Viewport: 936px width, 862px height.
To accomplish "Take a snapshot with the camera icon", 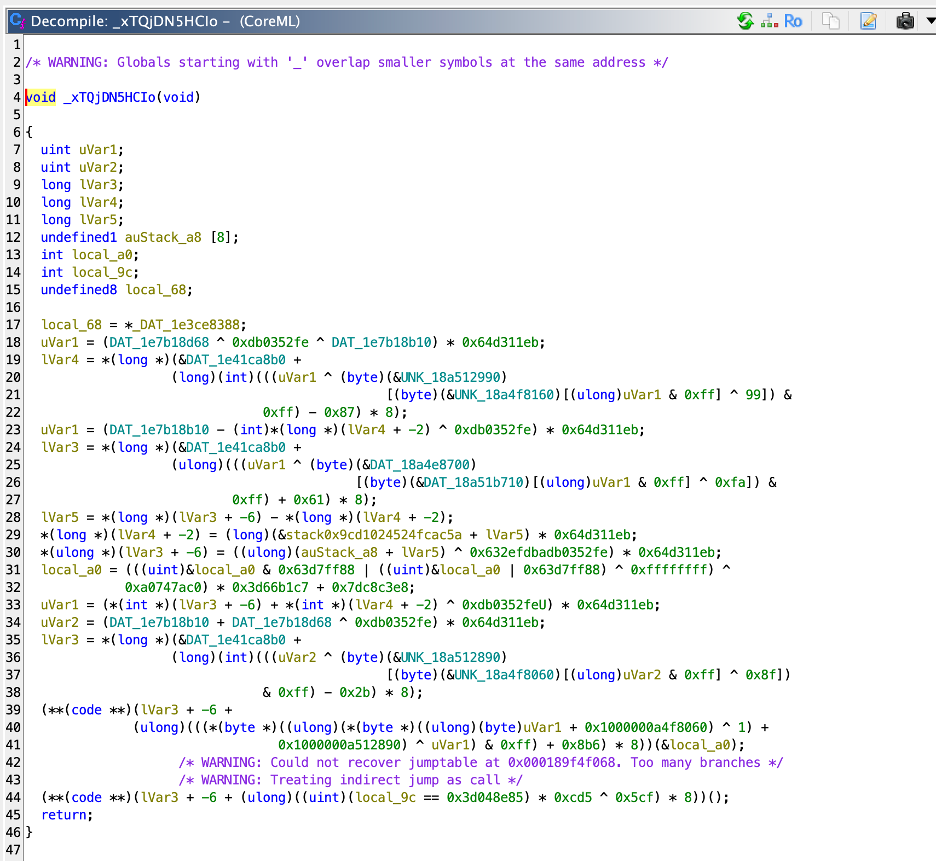I will click(x=905, y=20).
